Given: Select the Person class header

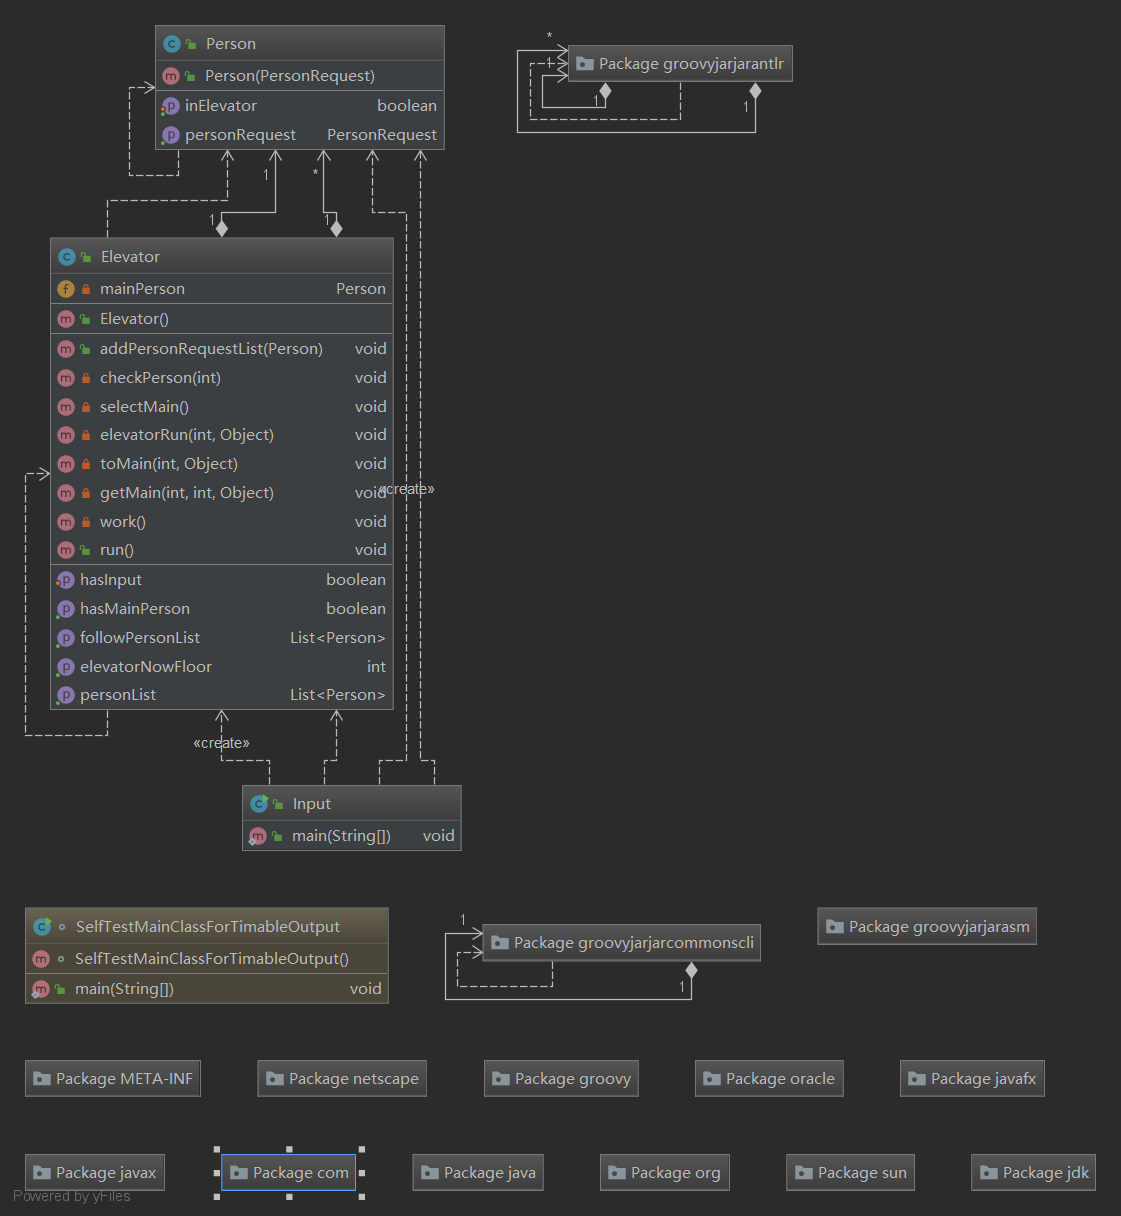Looking at the screenshot, I should pyautogui.click(x=300, y=44).
